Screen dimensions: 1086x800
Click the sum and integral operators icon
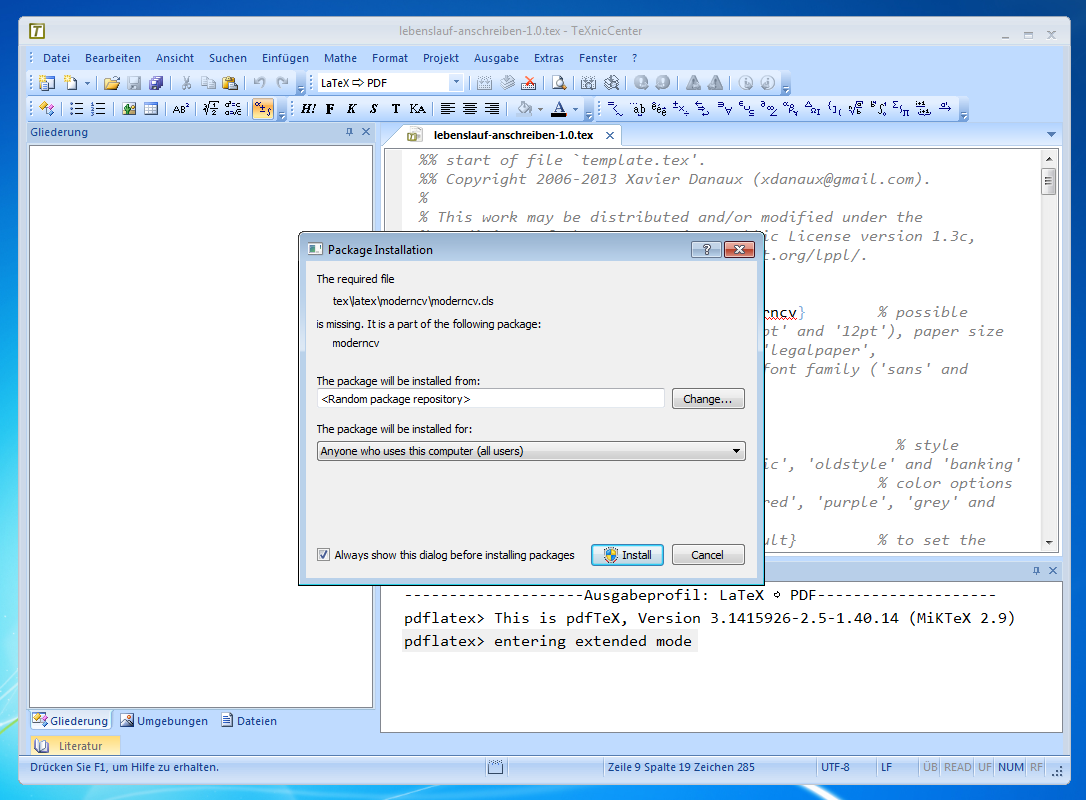coord(900,109)
